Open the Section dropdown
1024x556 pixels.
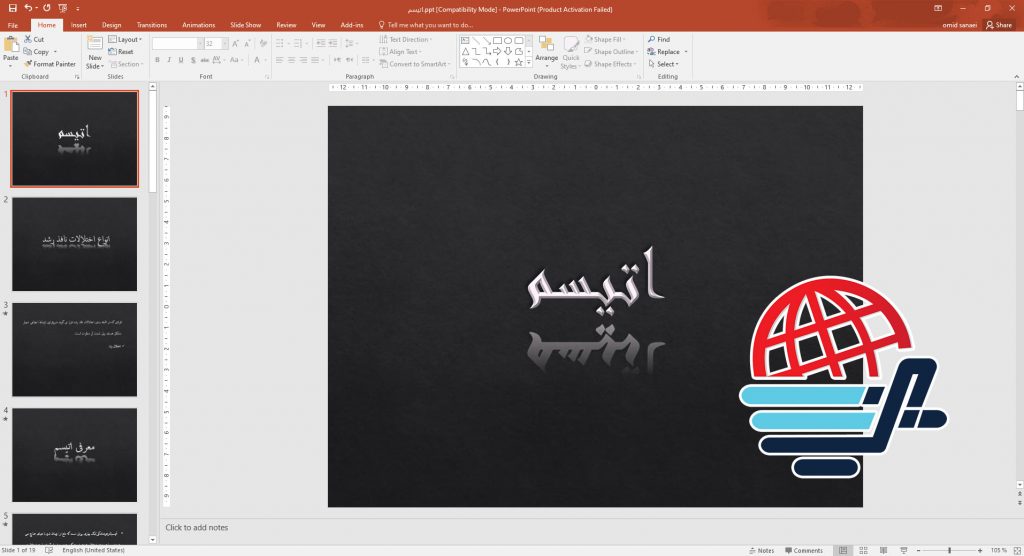[x=126, y=64]
